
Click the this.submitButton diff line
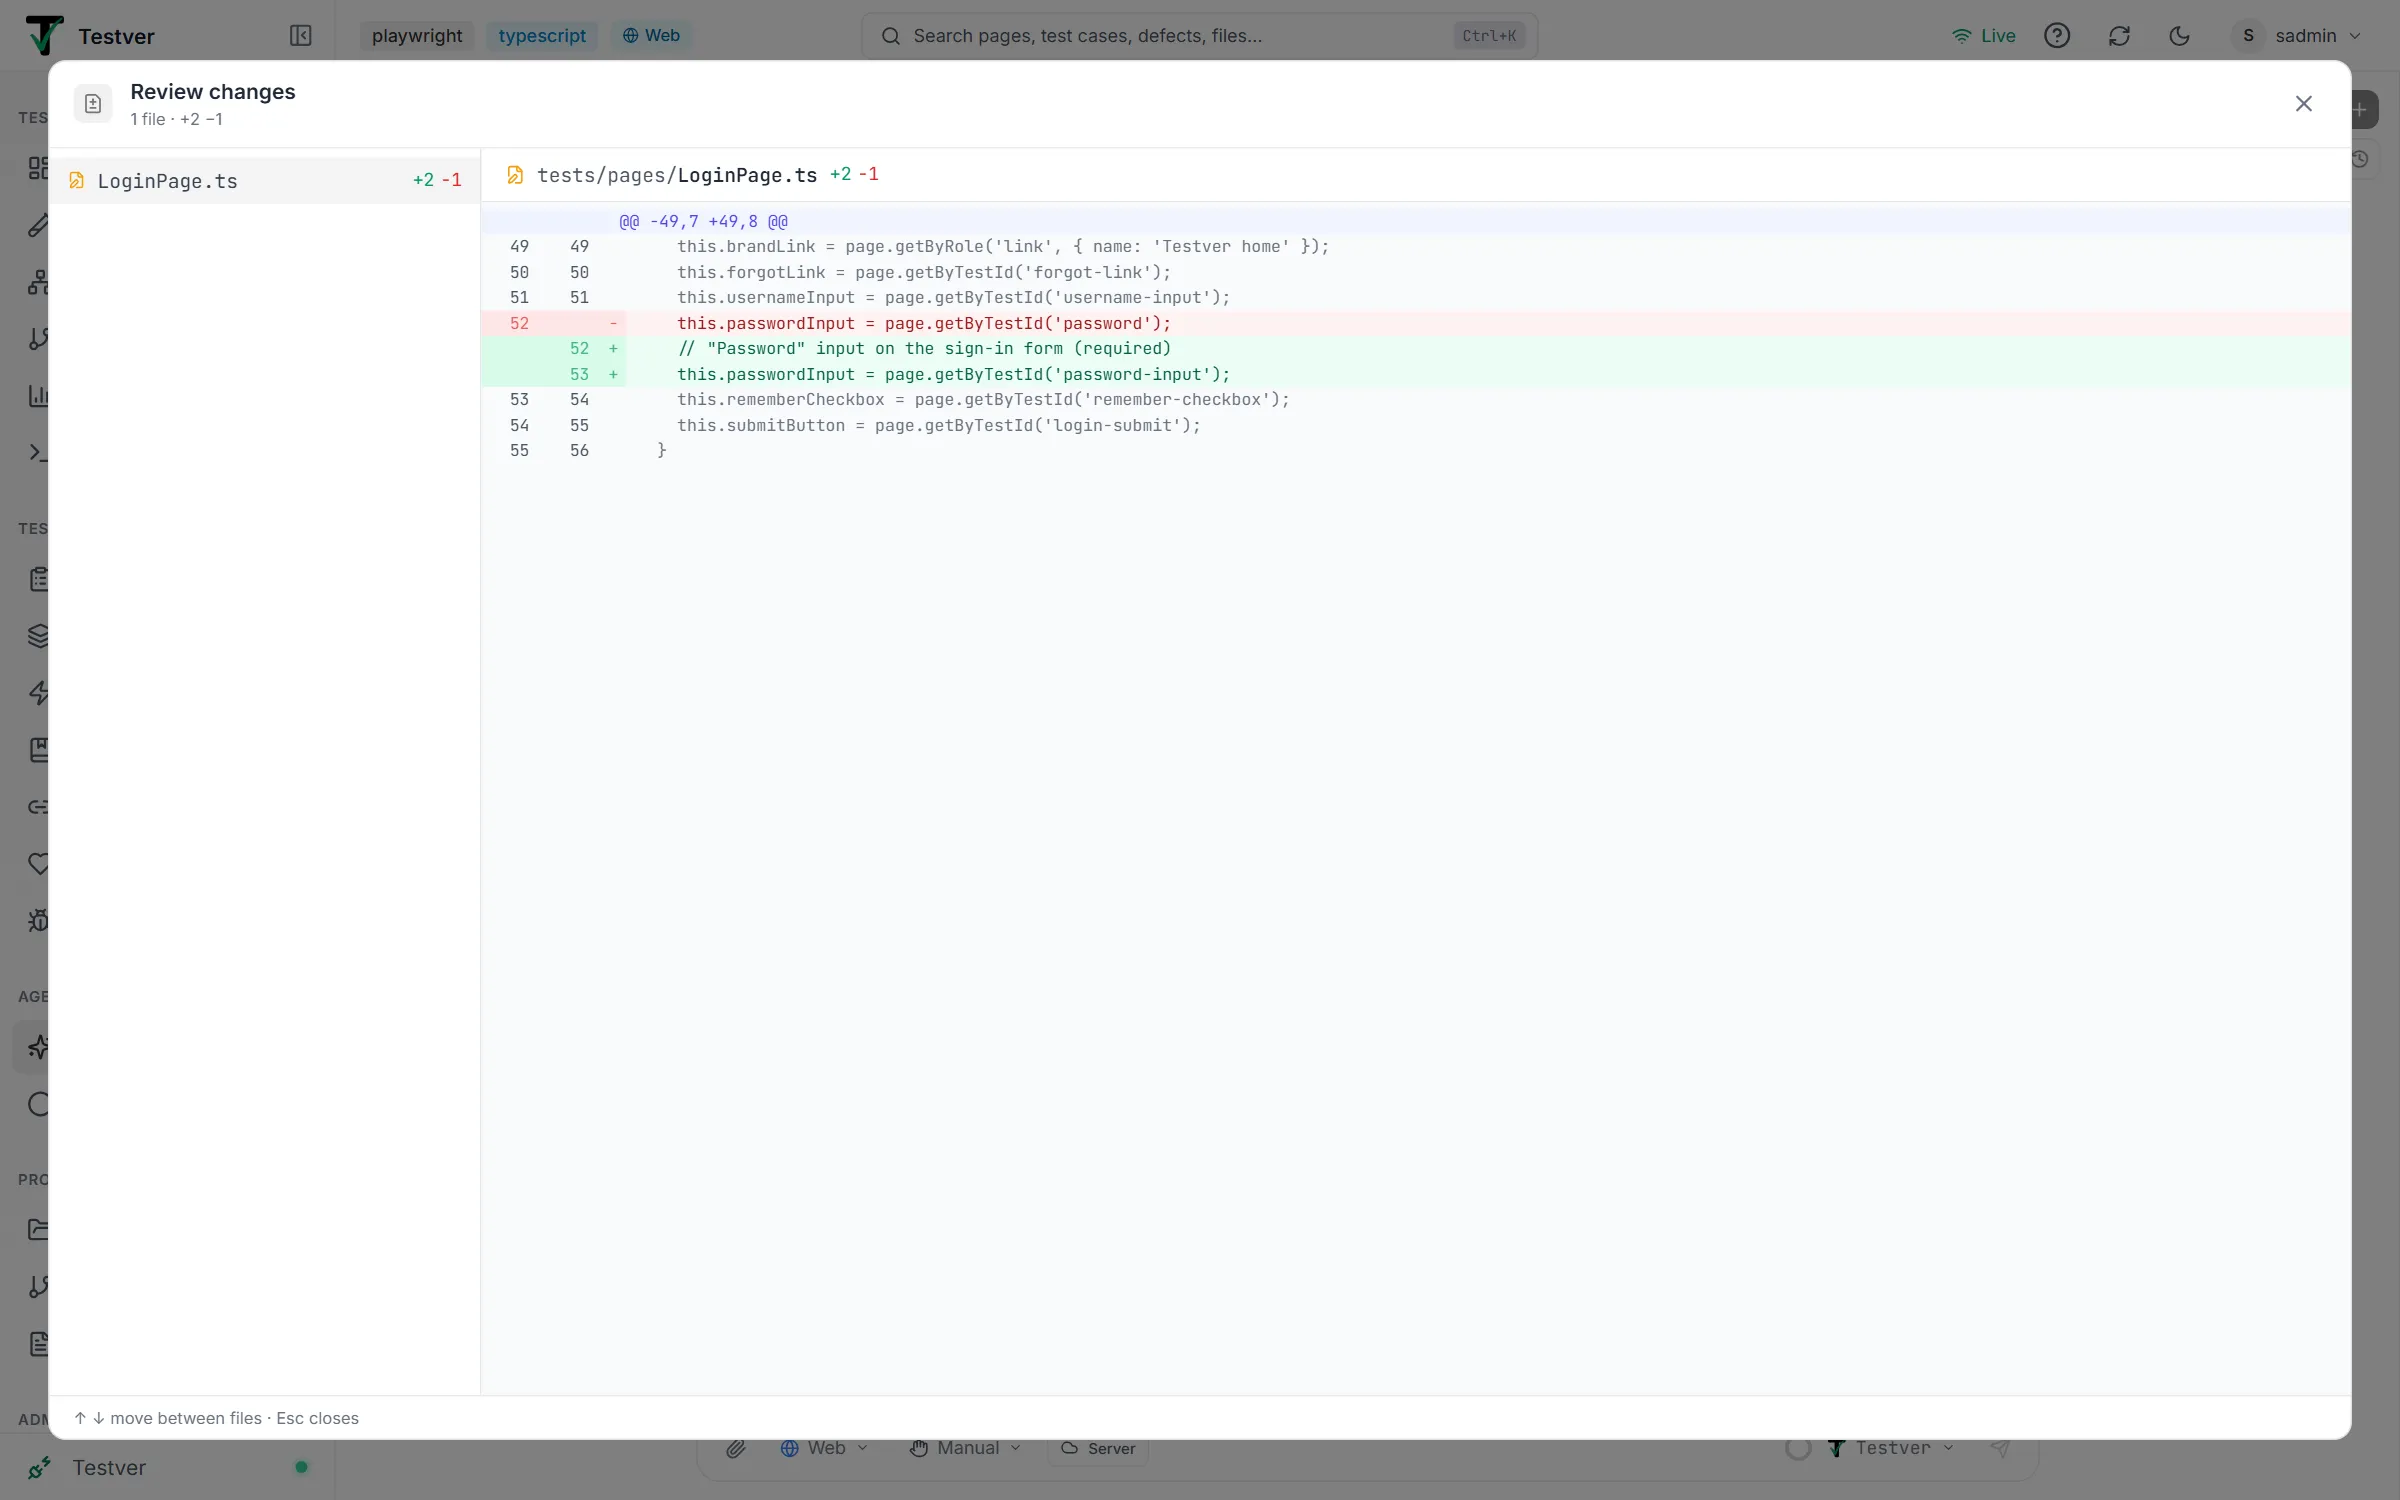1416,425
